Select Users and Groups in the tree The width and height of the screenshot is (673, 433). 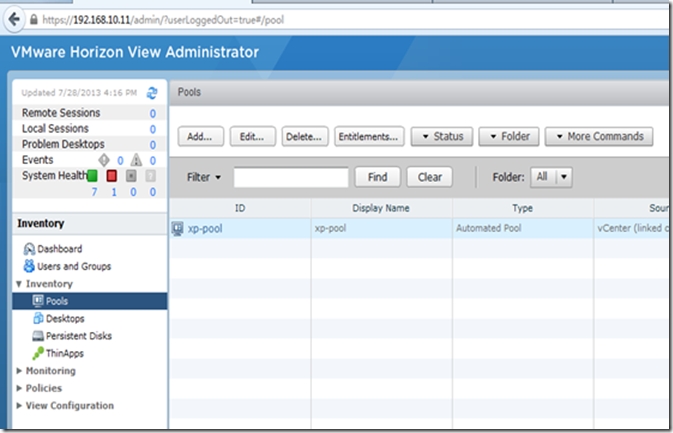pyautogui.click(x=74, y=266)
